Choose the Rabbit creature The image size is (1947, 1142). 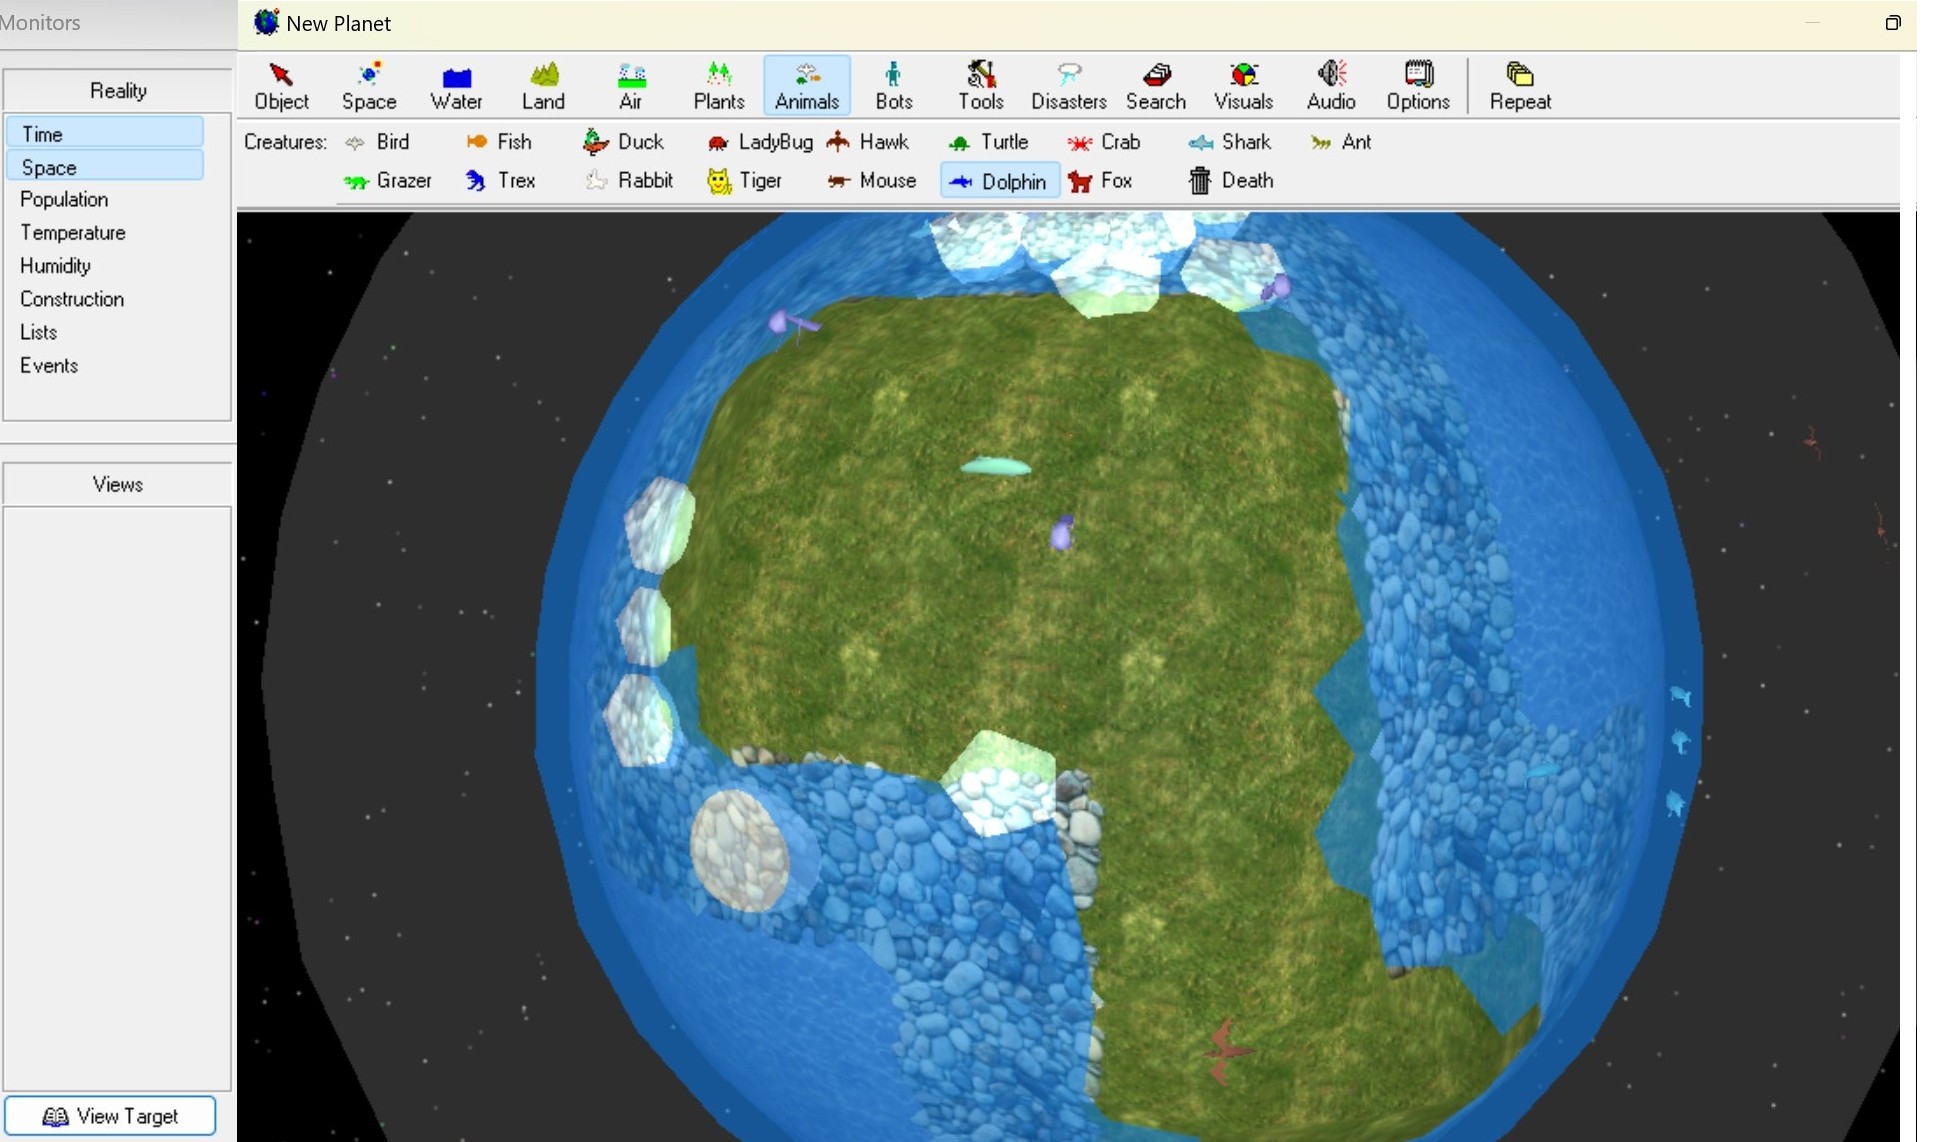[x=629, y=181]
